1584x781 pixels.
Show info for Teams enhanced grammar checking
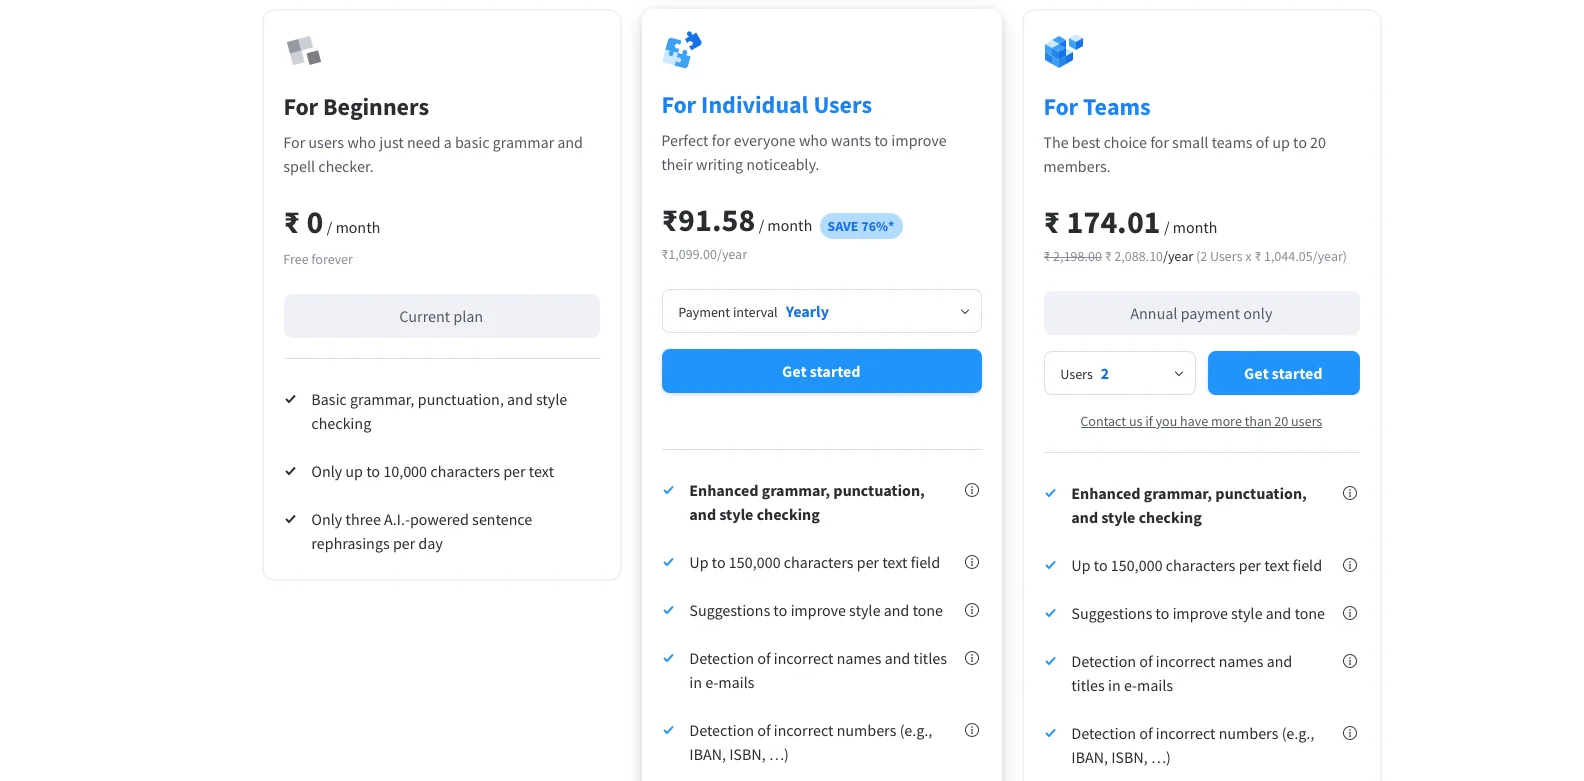point(1349,493)
